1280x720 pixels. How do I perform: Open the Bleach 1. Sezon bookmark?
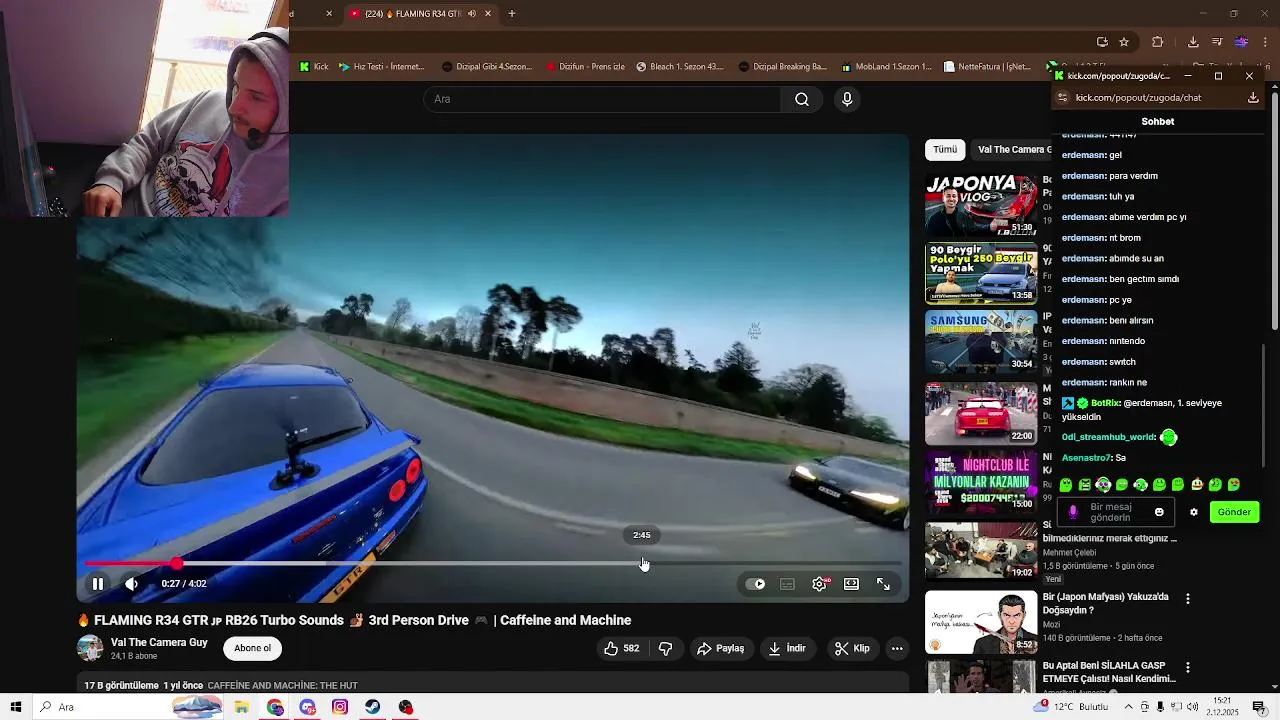pyautogui.click(x=680, y=67)
